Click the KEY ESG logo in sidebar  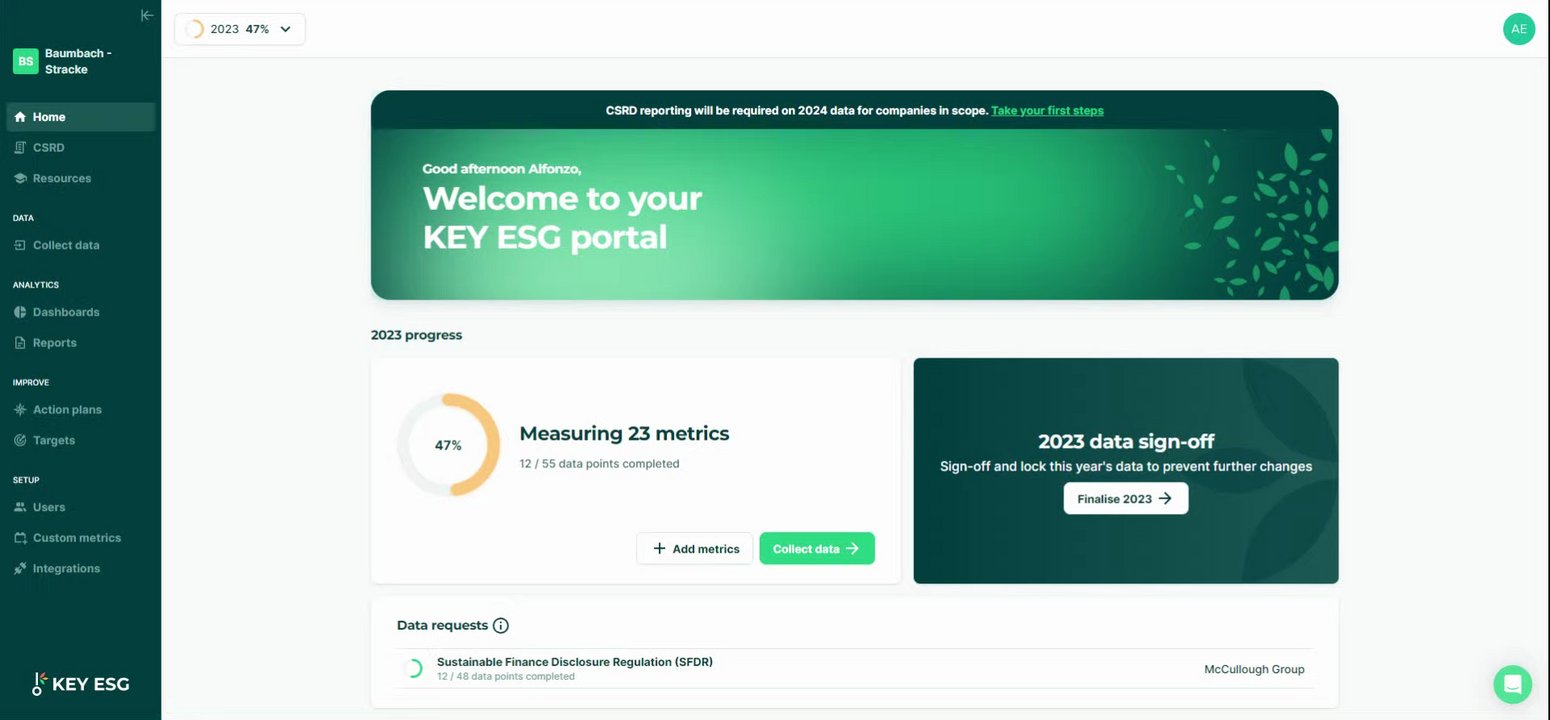click(81, 684)
